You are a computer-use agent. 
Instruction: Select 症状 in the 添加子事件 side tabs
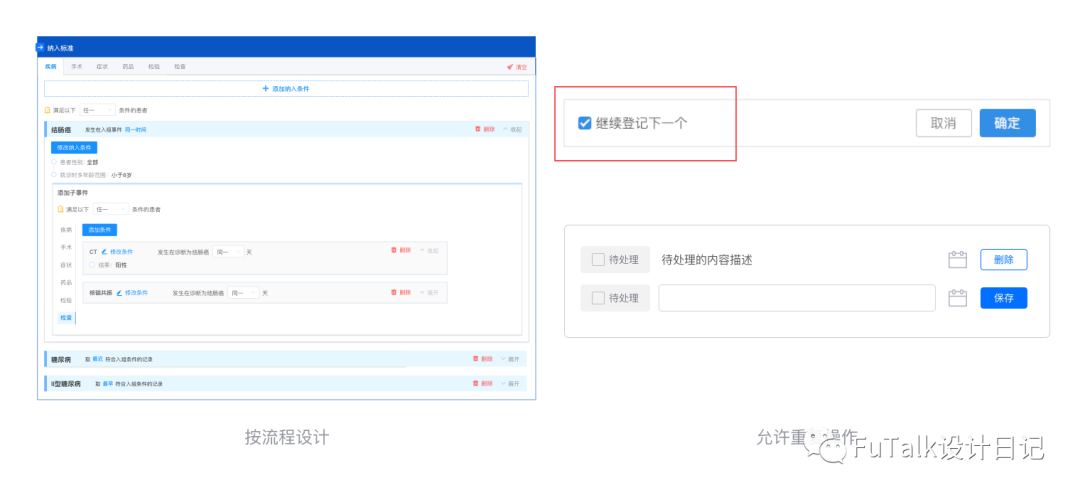point(66,265)
